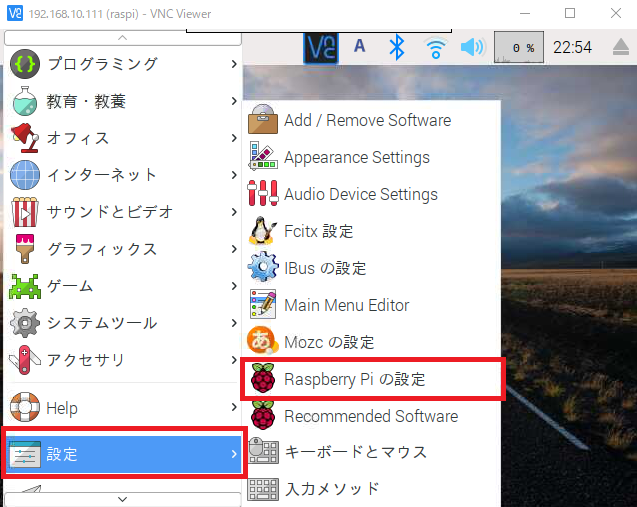Click the Audio Device Settings mixer icon
Viewport: 637px width, 507px height.
pos(263,193)
